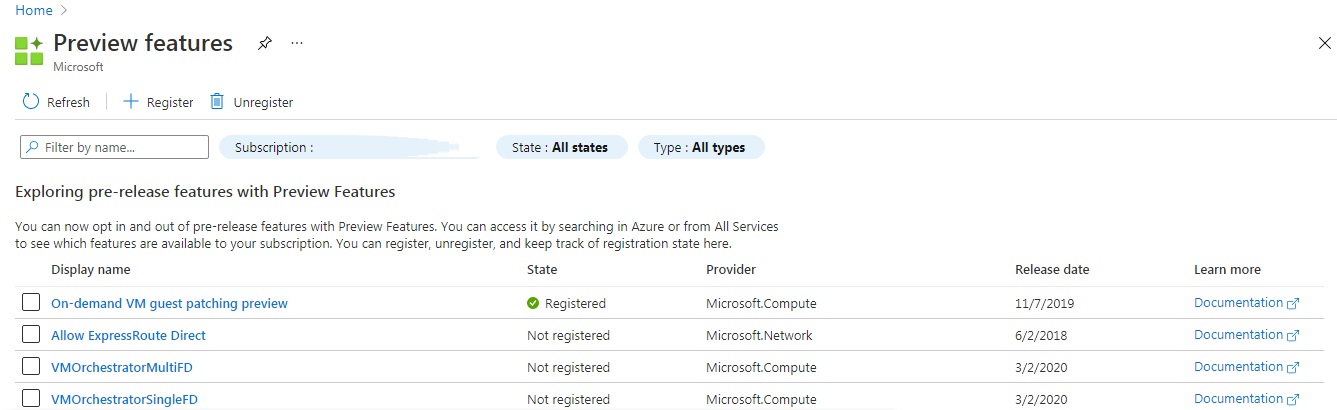Pin the Preview features blade
The image size is (1337, 410).
click(264, 44)
